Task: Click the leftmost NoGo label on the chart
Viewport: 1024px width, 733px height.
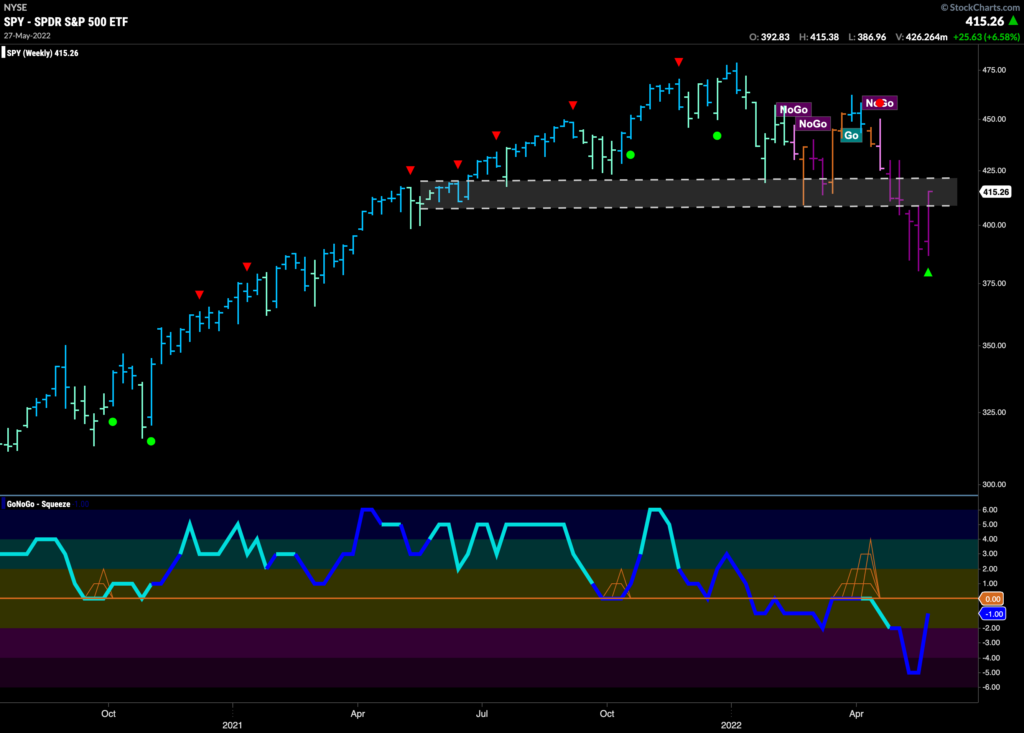Action: tap(794, 110)
